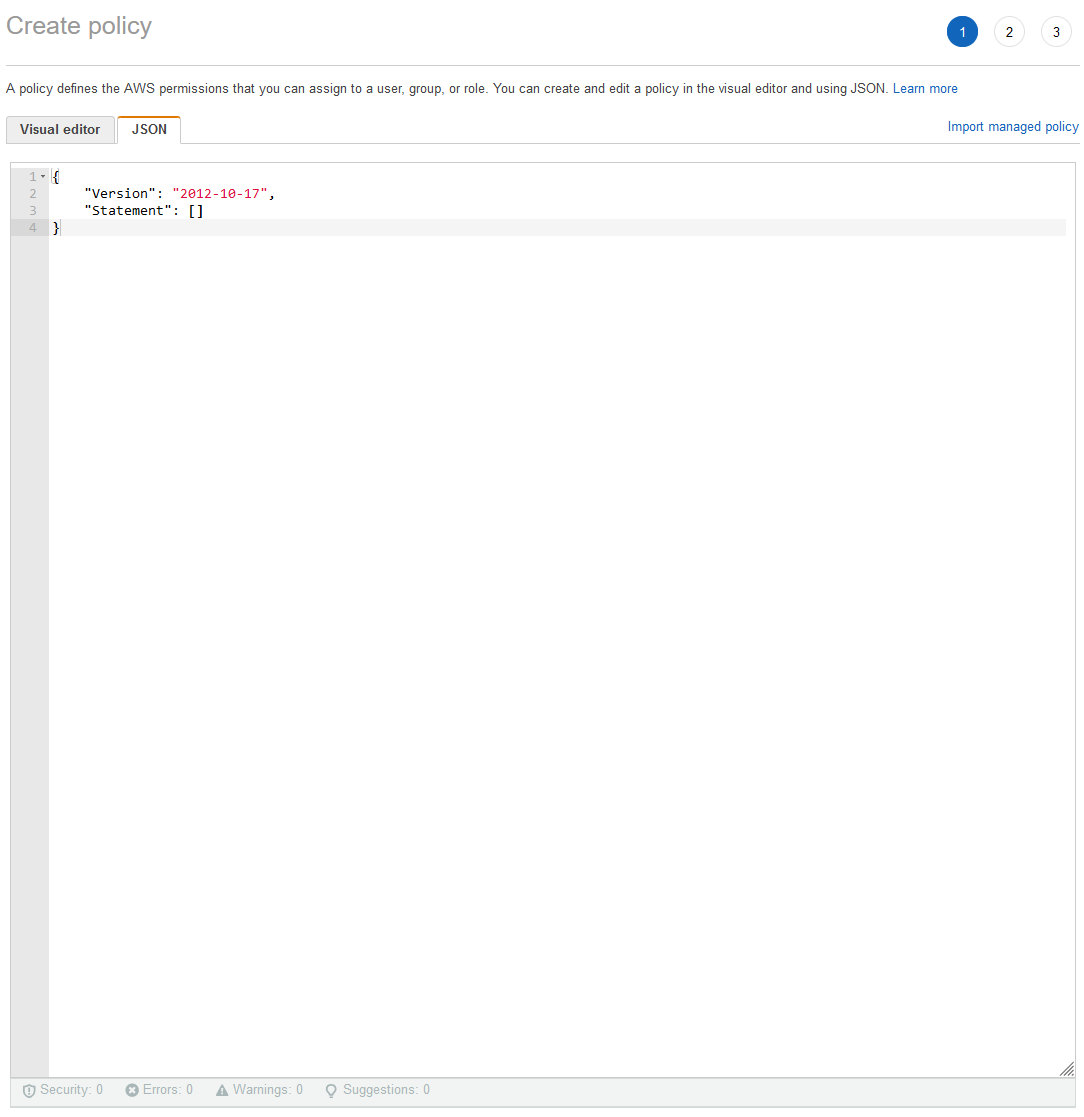1084x1117 pixels.
Task: Select the JSON tab
Action: tap(149, 130)
